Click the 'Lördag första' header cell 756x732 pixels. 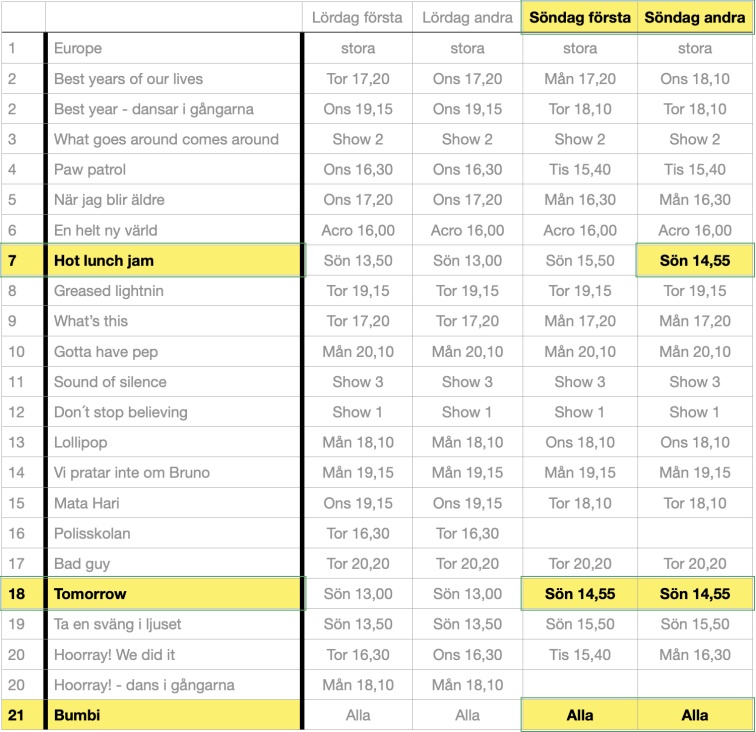click(x=357, y=18)
